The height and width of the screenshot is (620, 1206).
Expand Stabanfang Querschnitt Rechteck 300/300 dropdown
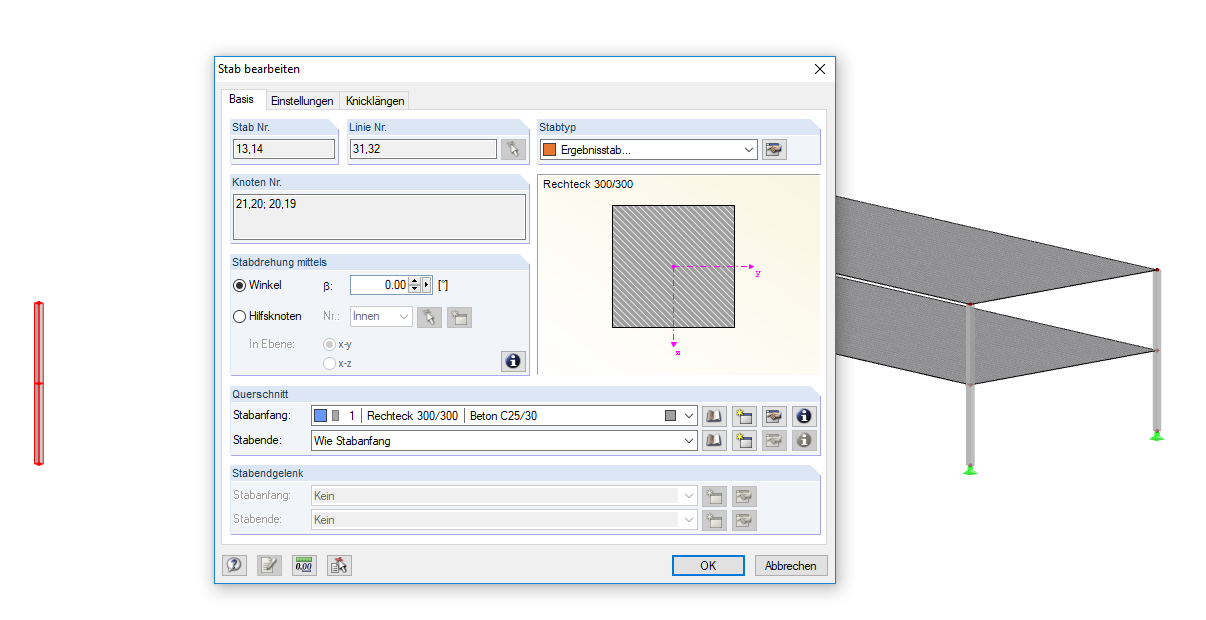pos(504,415)
